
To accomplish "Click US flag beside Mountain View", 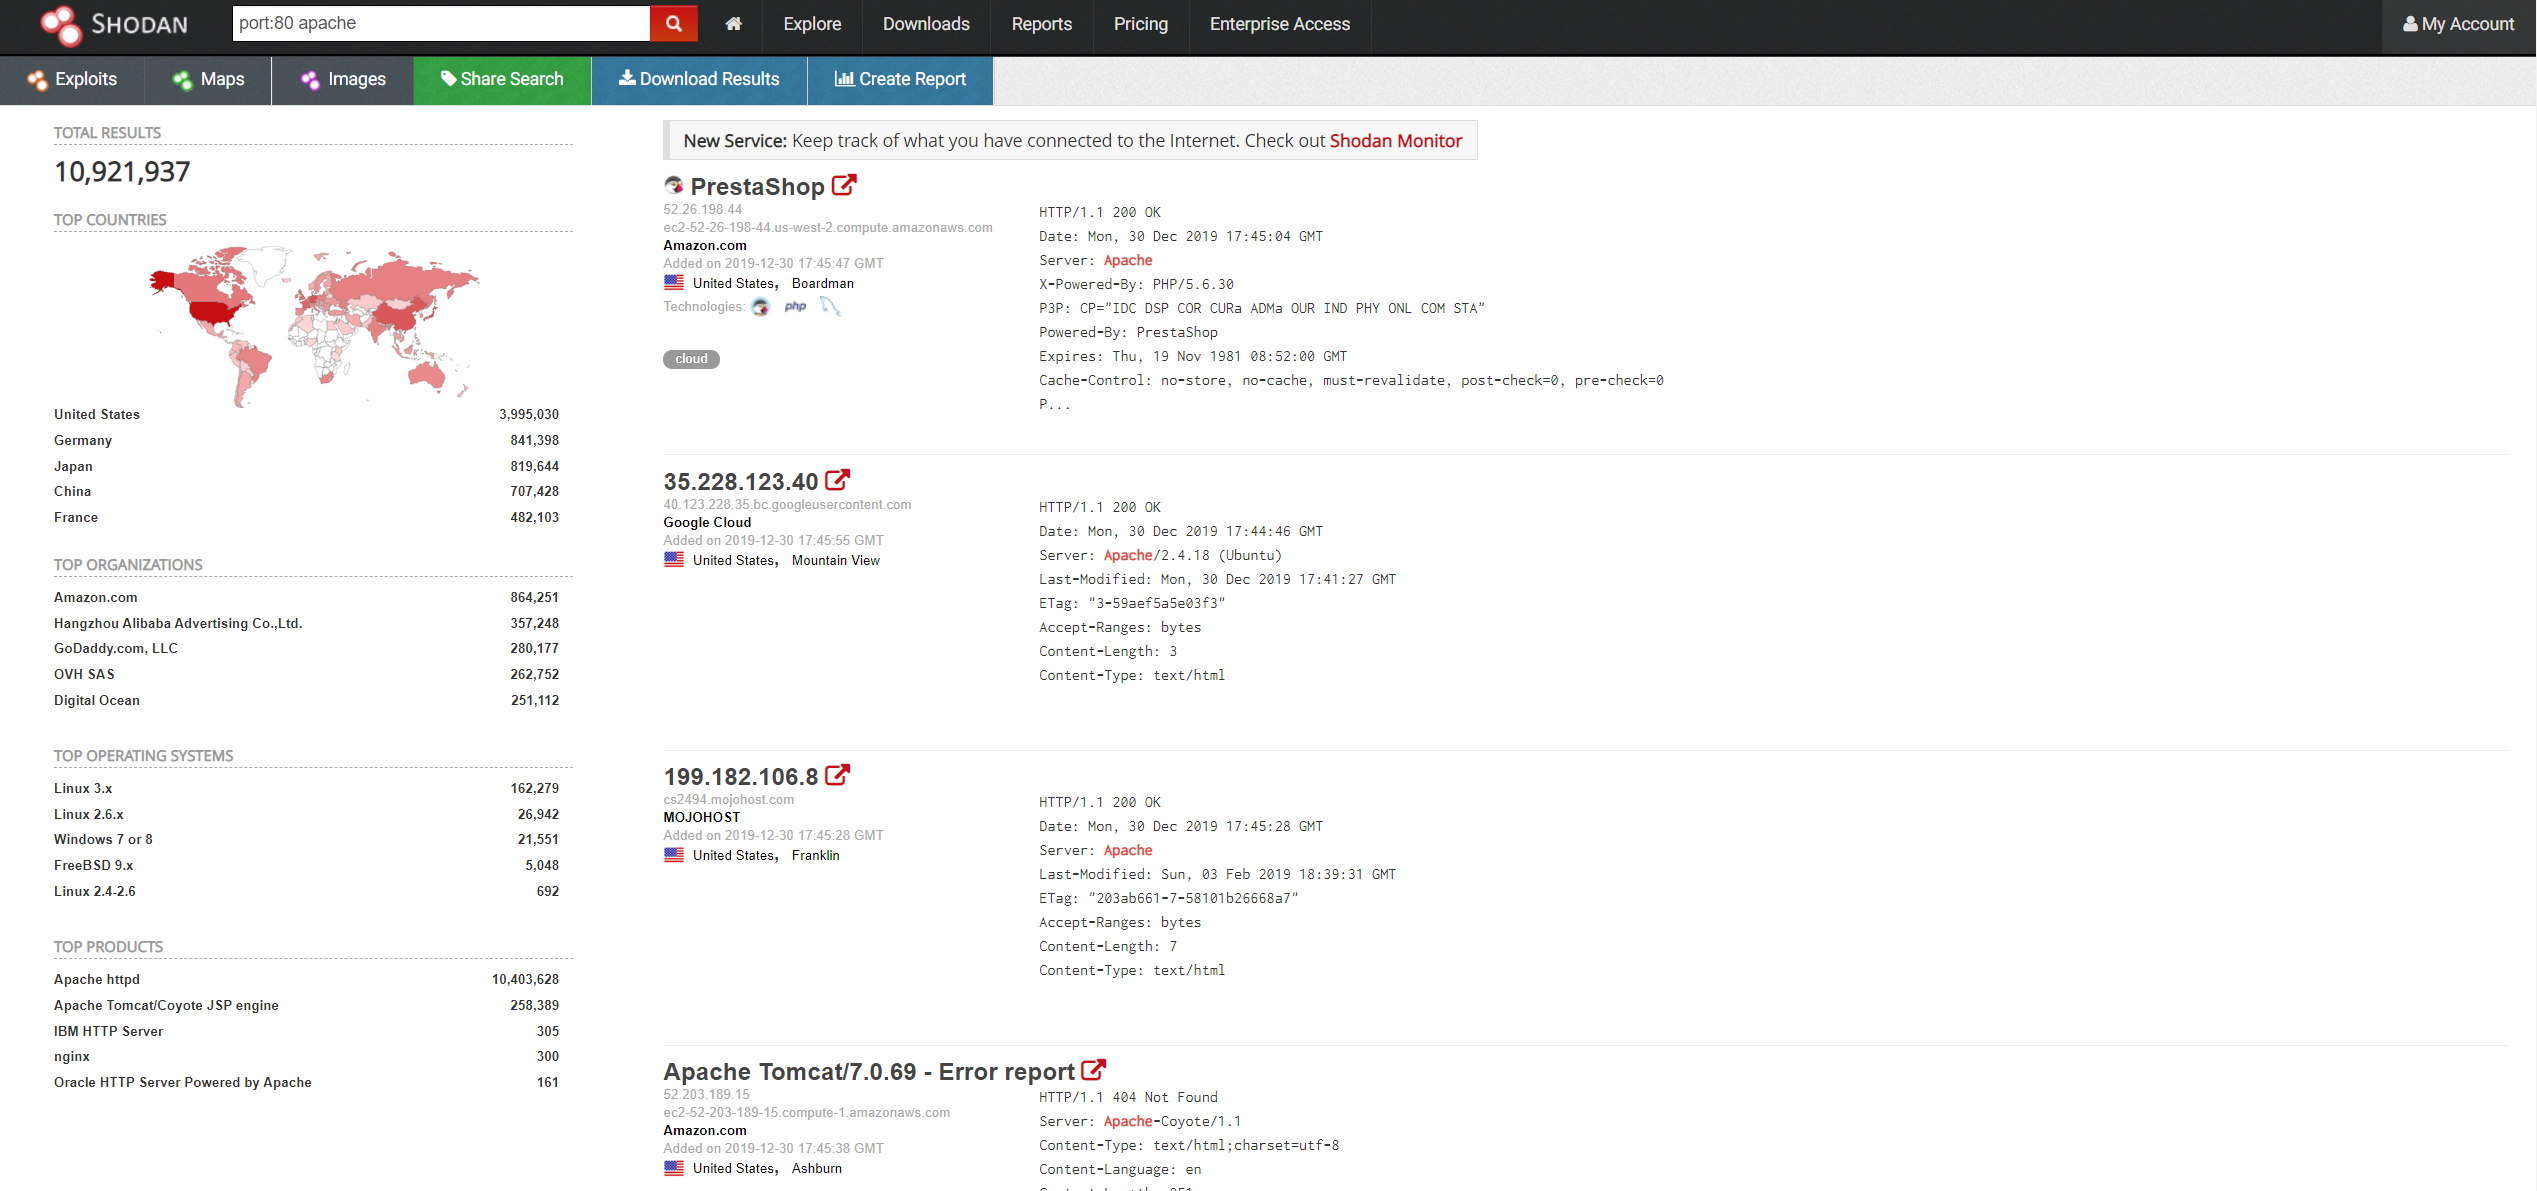I will [674, 560].
